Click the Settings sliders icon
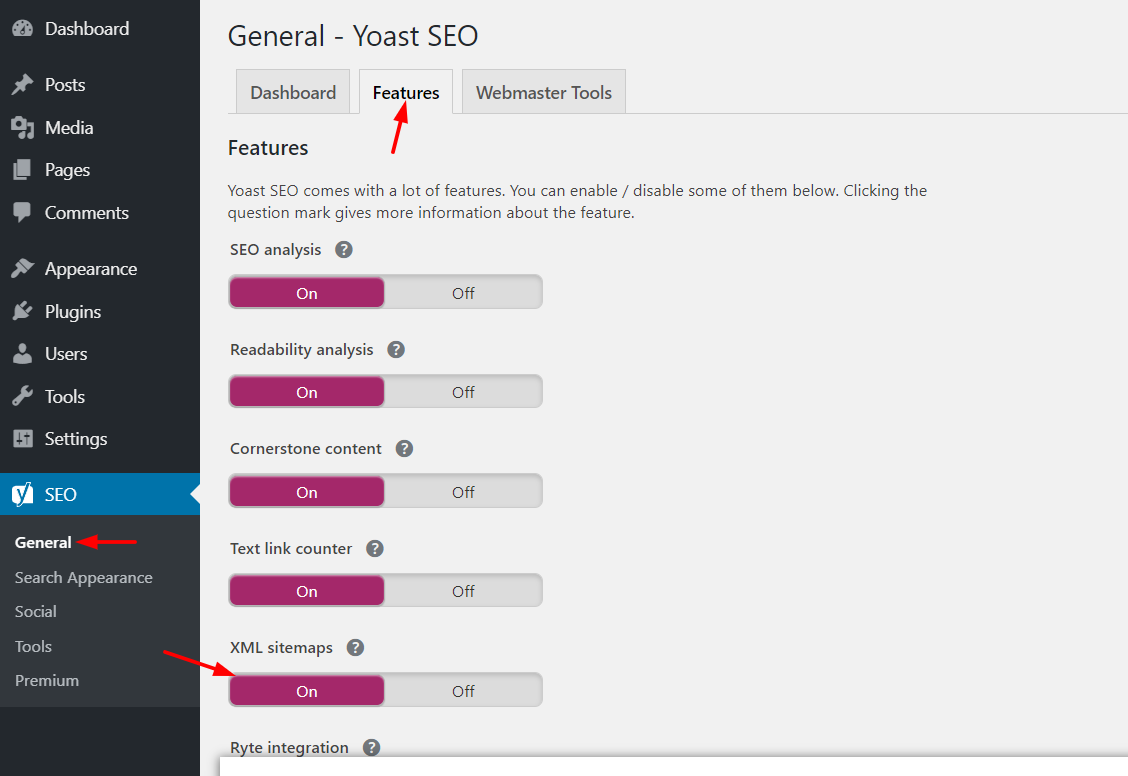 pyautogui.click(x=22, y=439)
